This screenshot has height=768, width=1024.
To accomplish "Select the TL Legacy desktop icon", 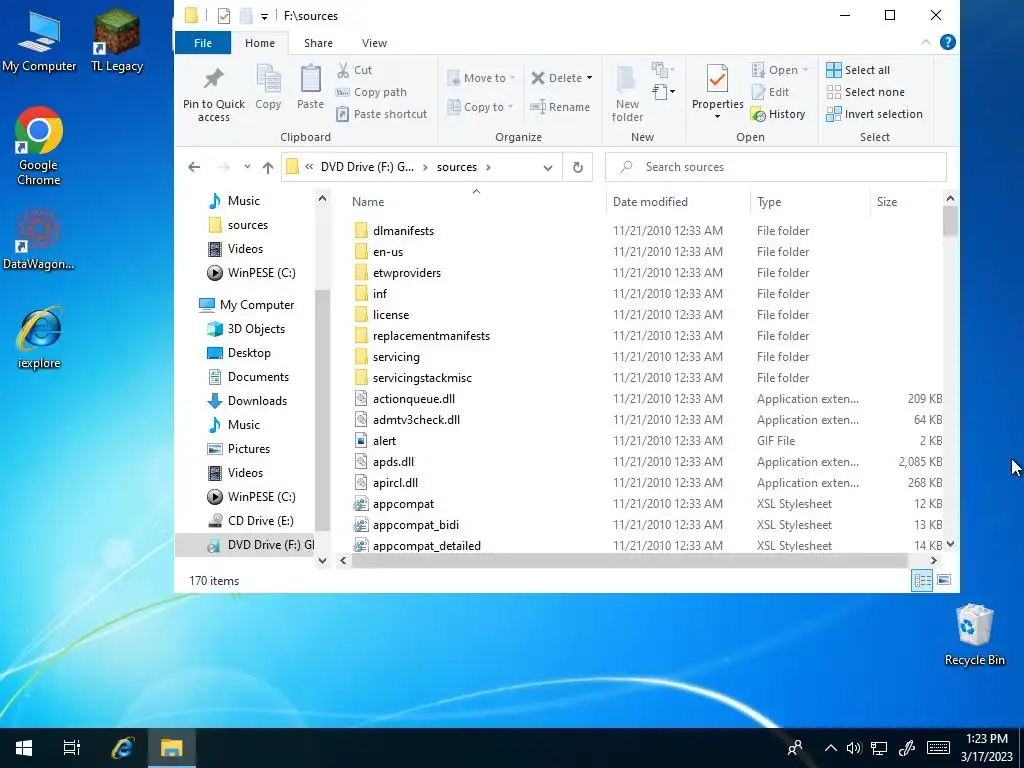I will (x=117, y=40).
